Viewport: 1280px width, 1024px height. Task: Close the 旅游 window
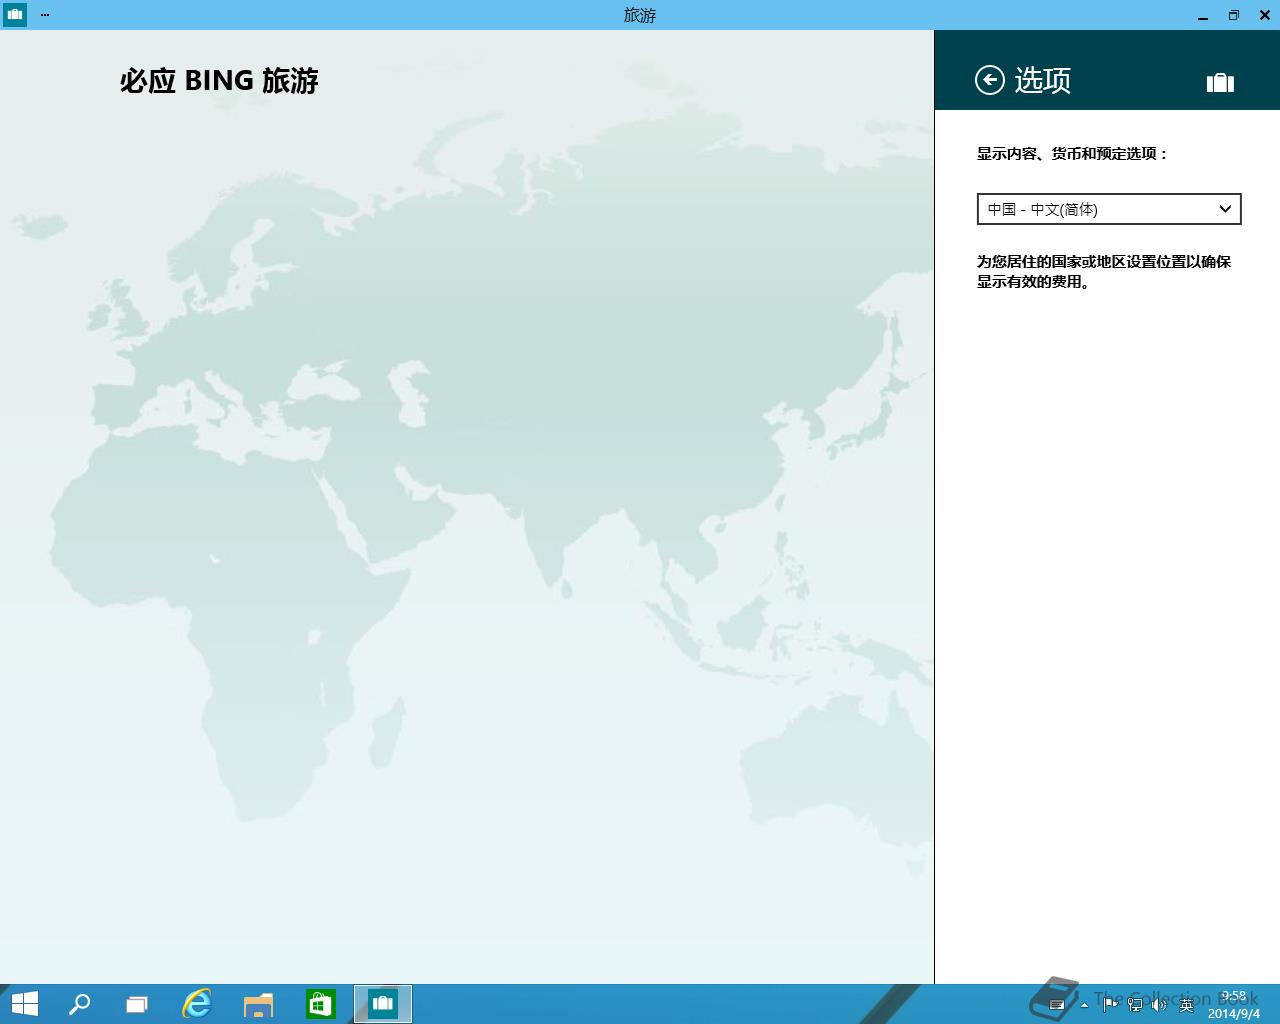[x=1264, y=15]
